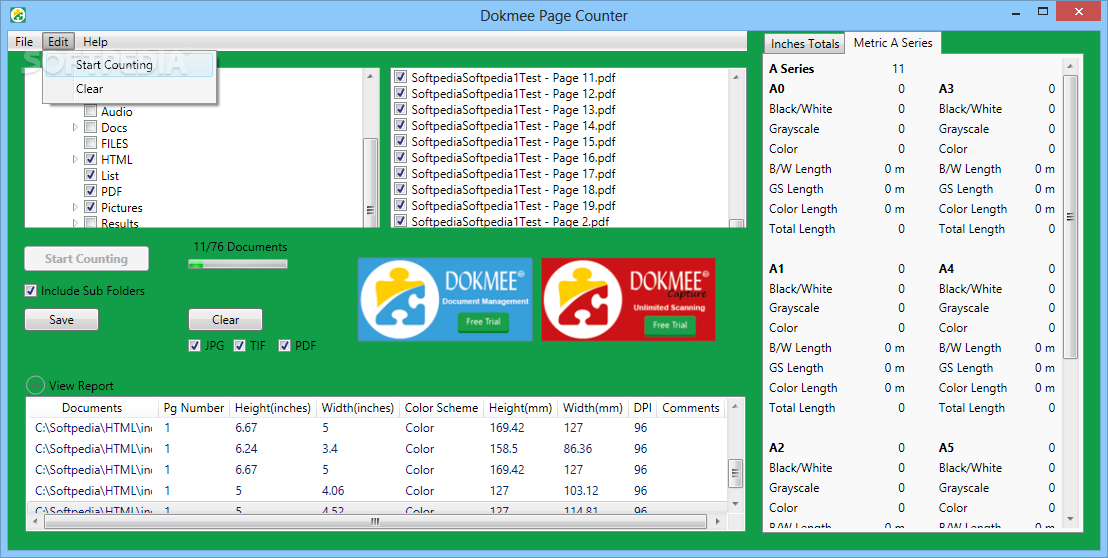The height and width of the screenshot is (558, 1108).
Task: Expand the Docs folder tree node
Action: (x=76, y=128)
